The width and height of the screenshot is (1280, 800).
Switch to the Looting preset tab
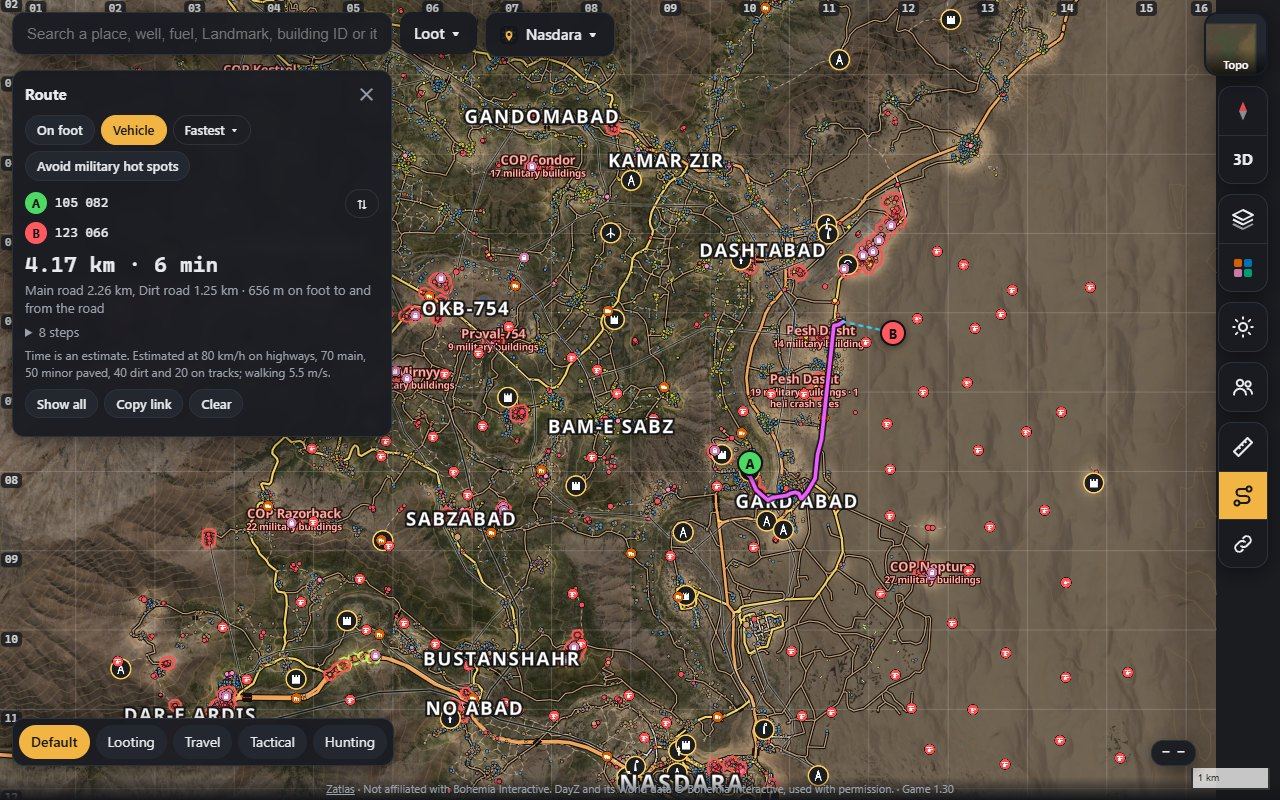131,742
